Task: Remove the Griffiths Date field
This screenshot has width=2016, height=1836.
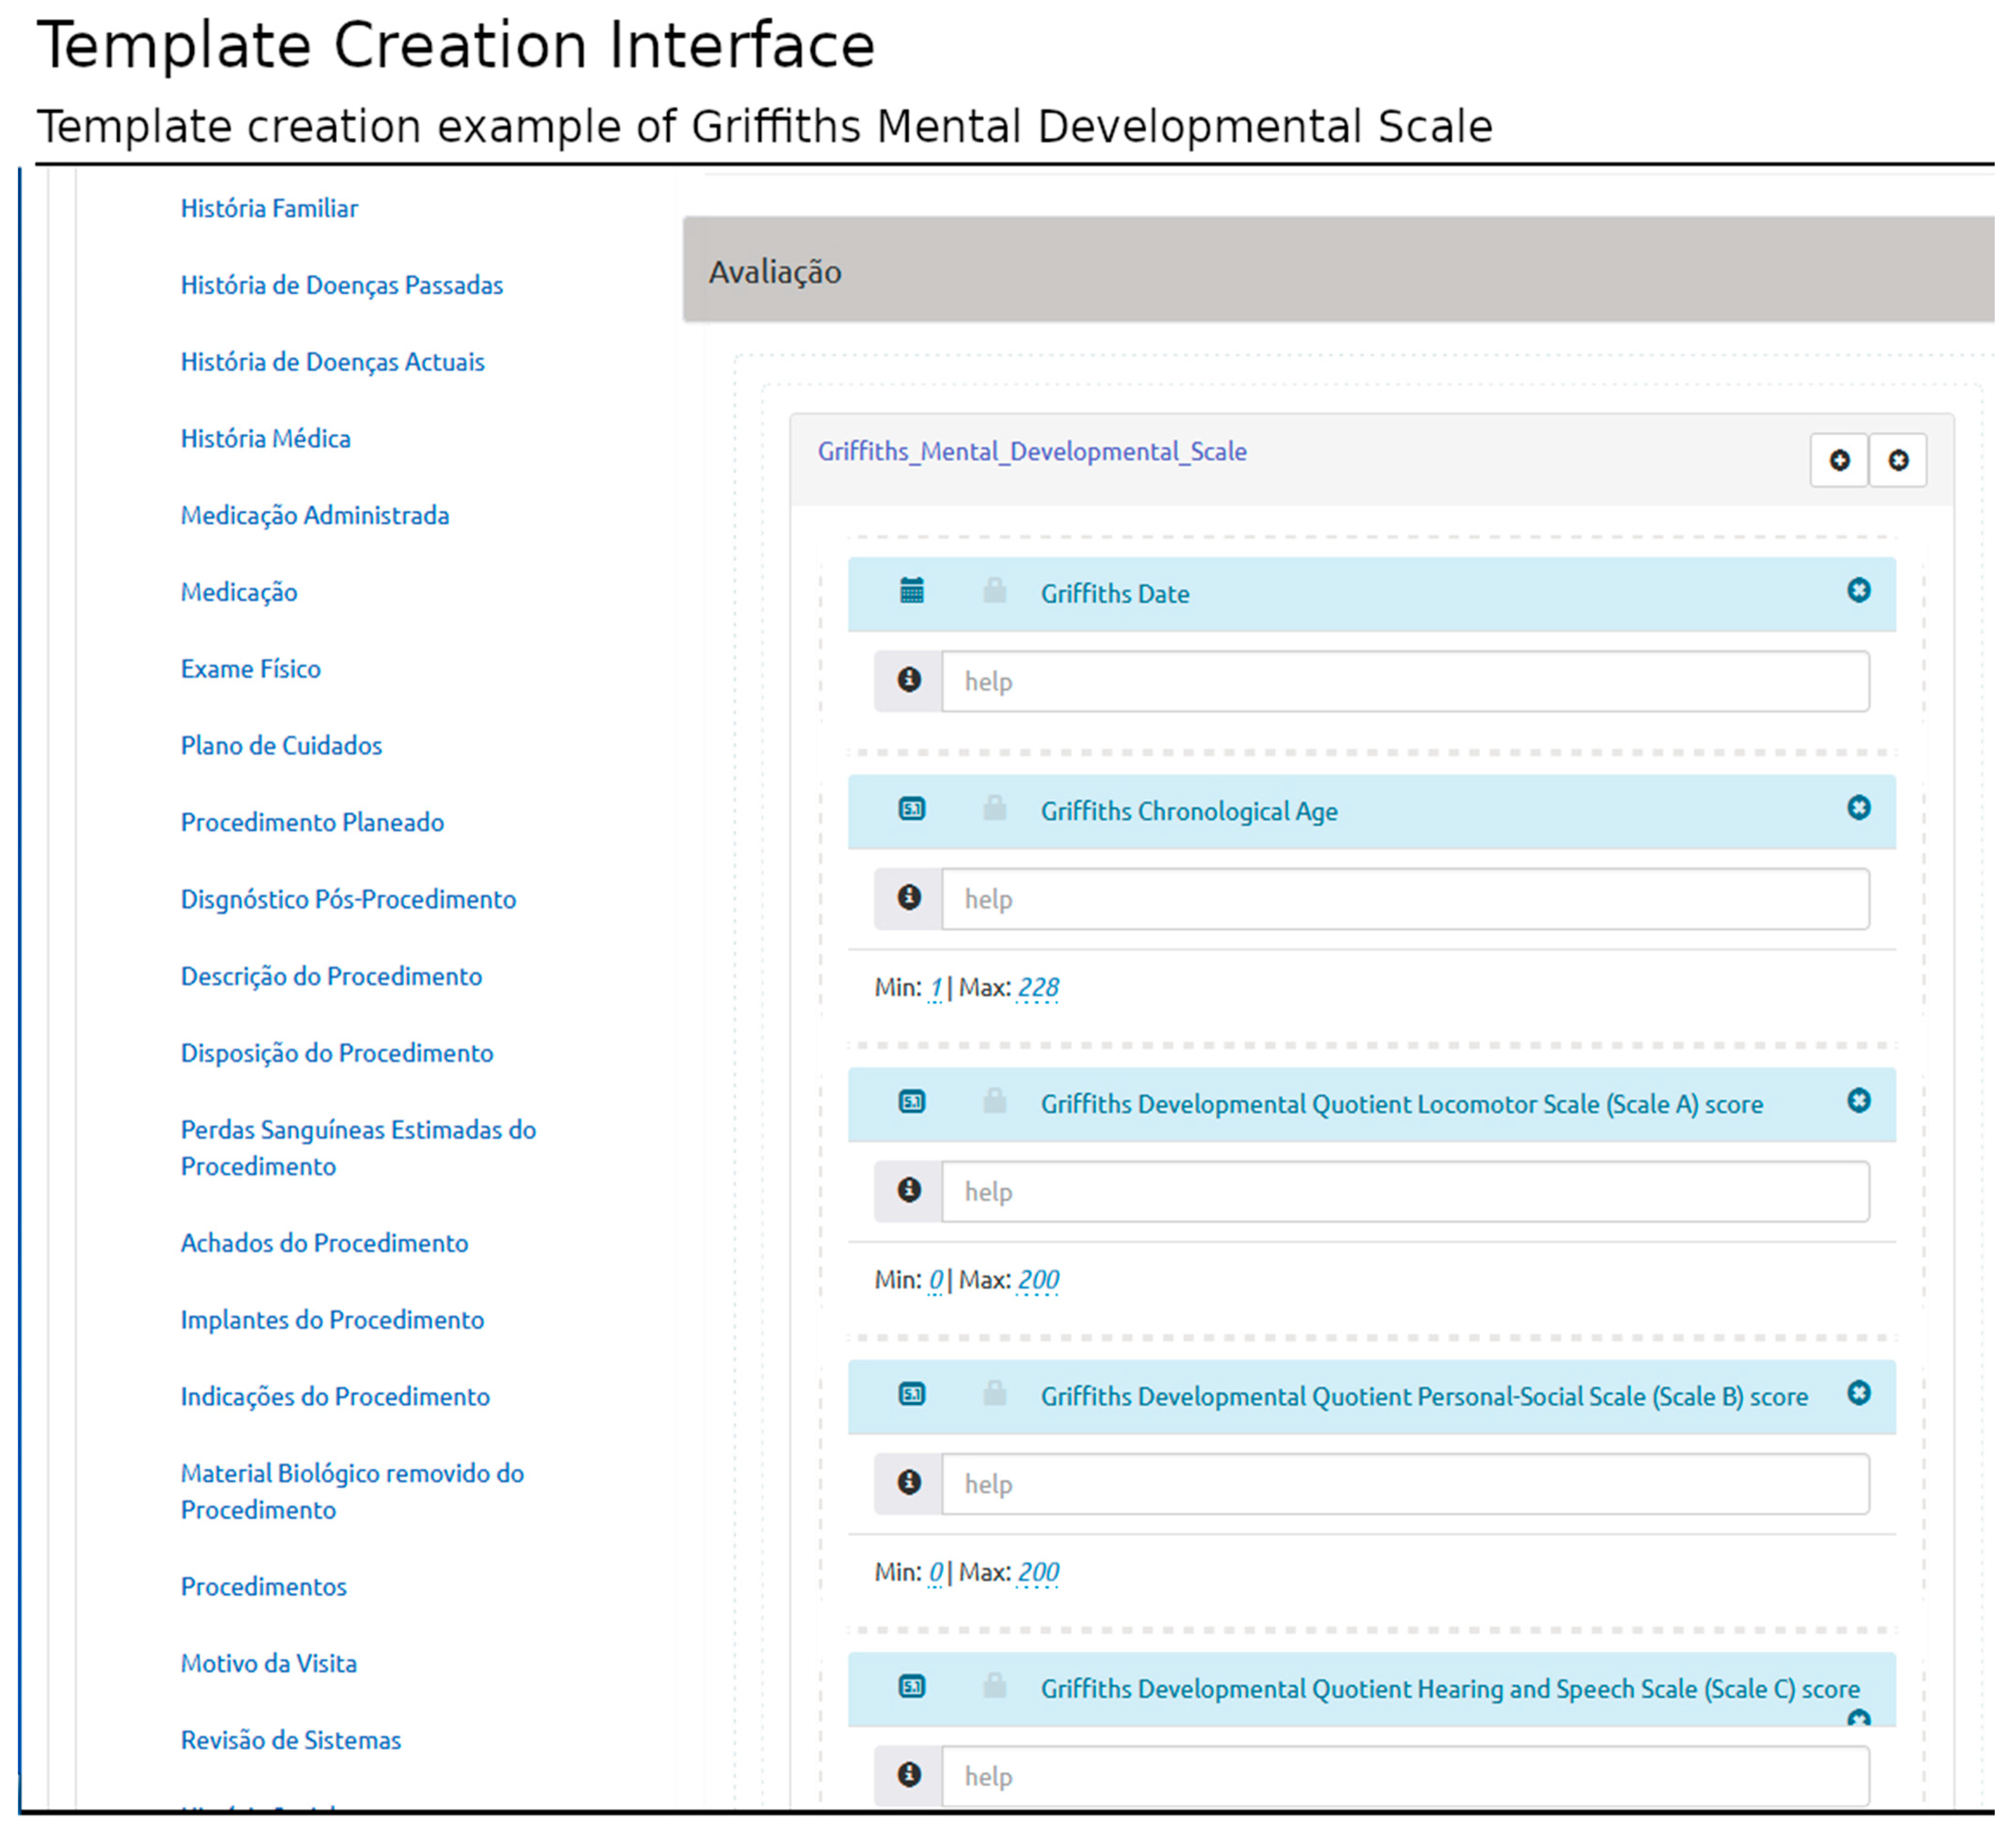Action: (x=1858, y=590)
